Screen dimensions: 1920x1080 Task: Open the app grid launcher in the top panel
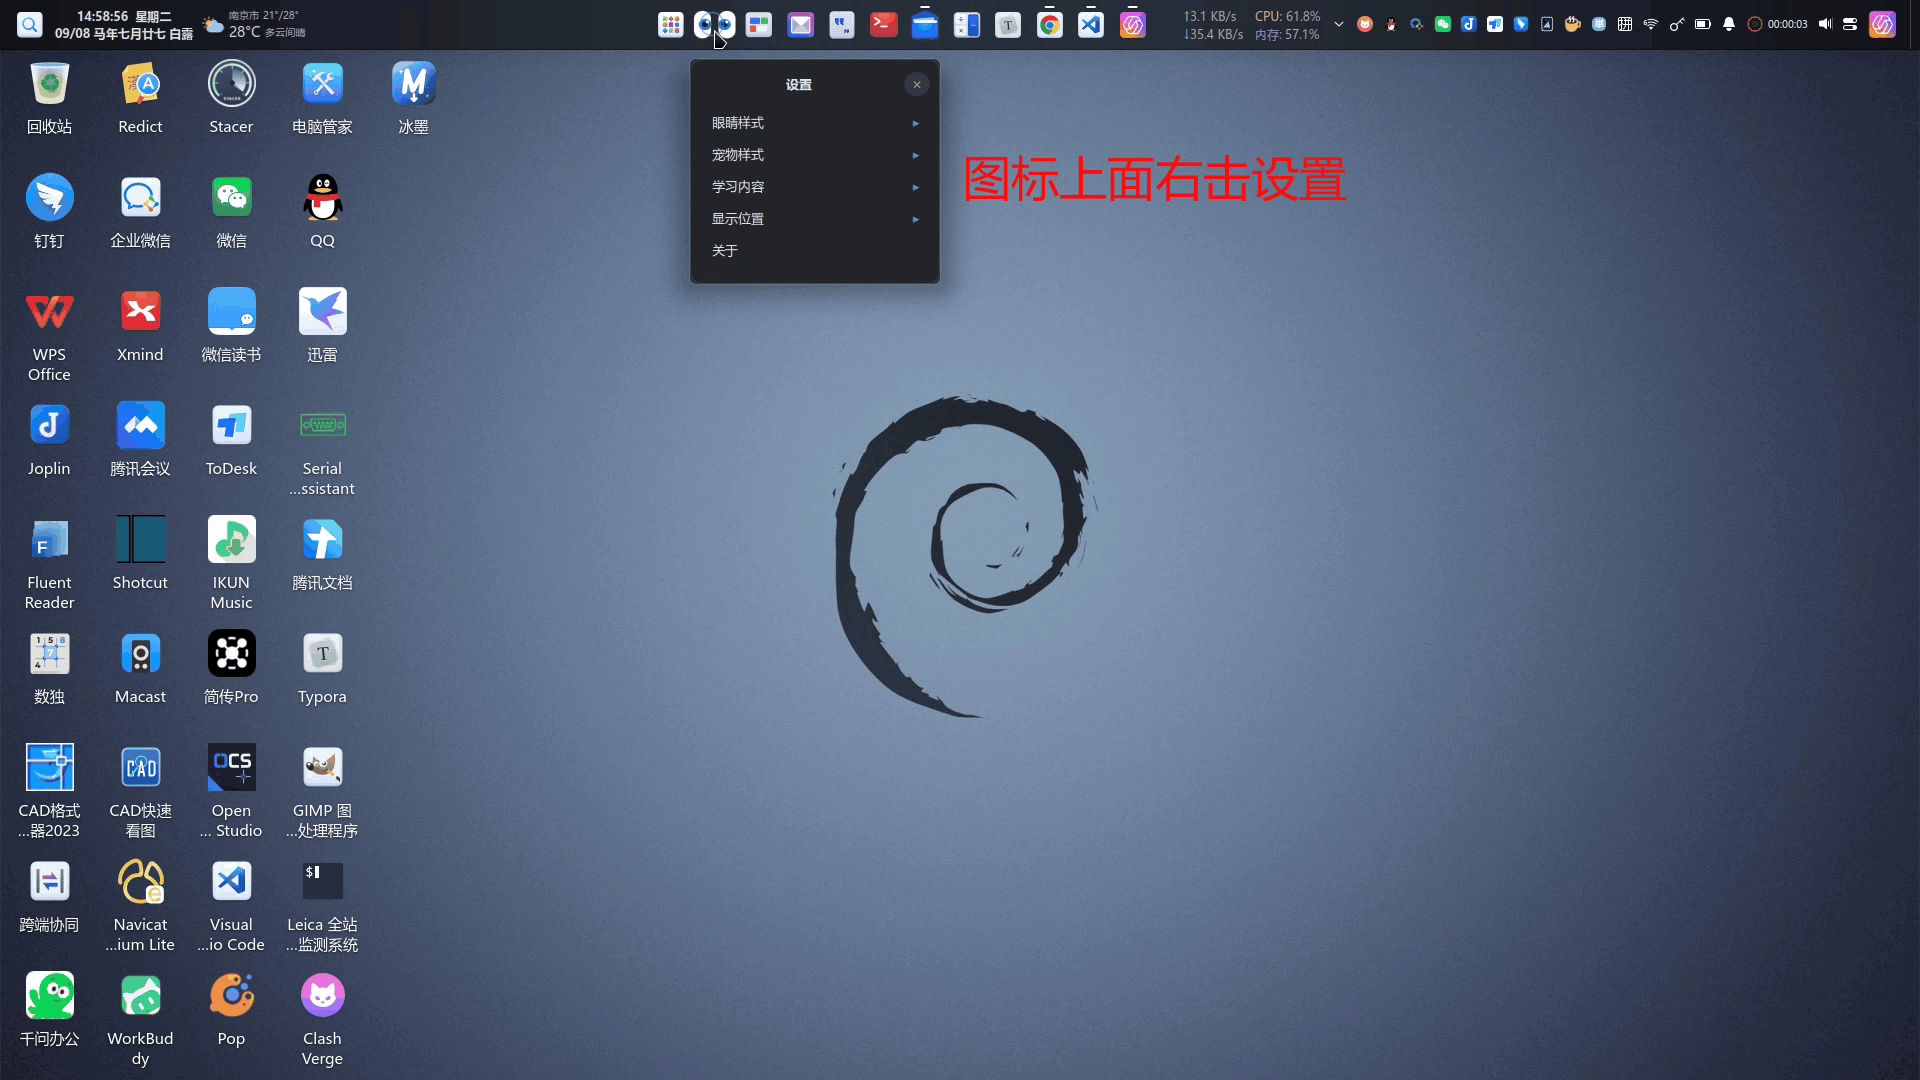pyautogui.click(x=671, y=25)
